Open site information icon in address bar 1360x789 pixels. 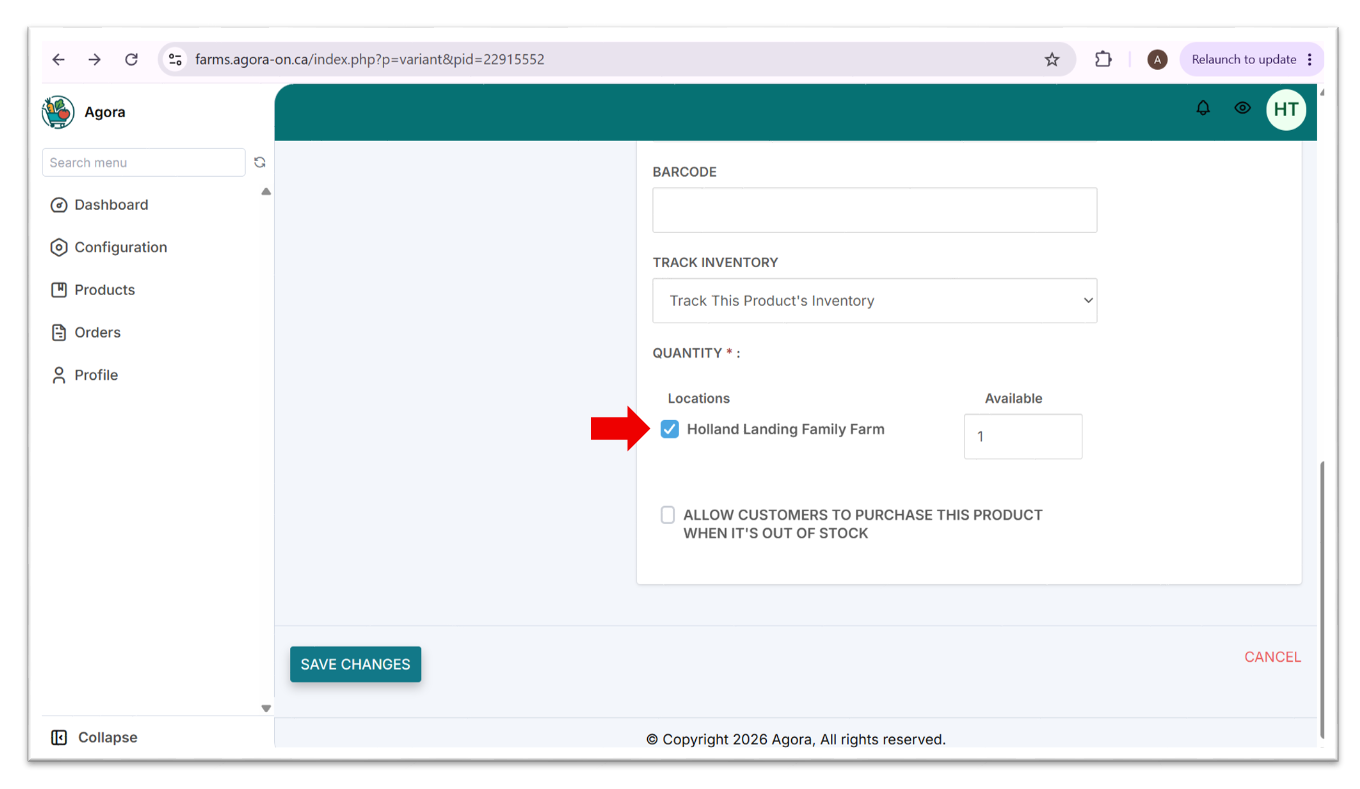[x=175, y=59]
